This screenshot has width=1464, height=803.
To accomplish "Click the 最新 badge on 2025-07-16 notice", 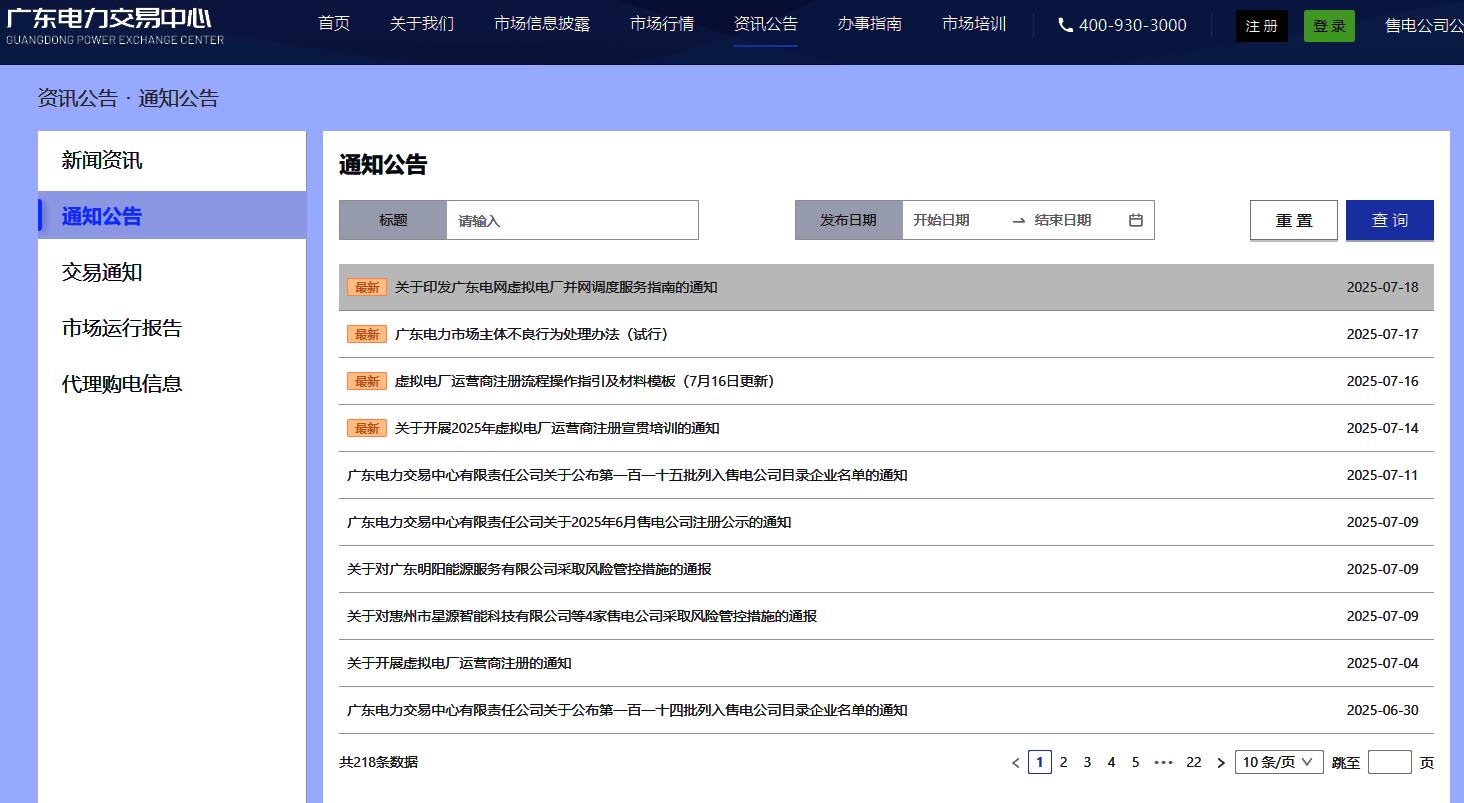I will tap(367, 381).
